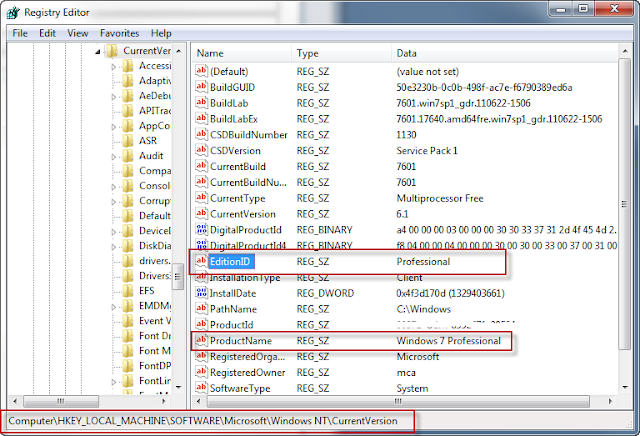
Task: Click the registry path in status bar
Action: [x=203, y=421]
